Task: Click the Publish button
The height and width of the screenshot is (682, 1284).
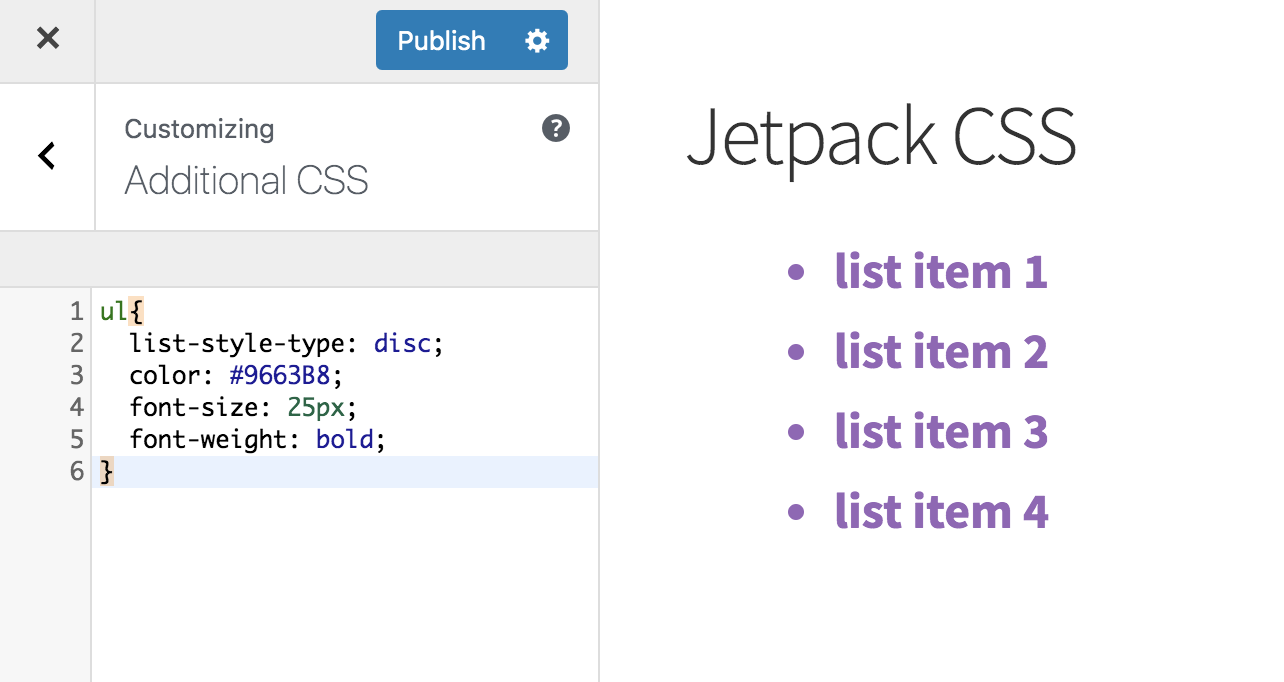Action: tap(442, 40)
